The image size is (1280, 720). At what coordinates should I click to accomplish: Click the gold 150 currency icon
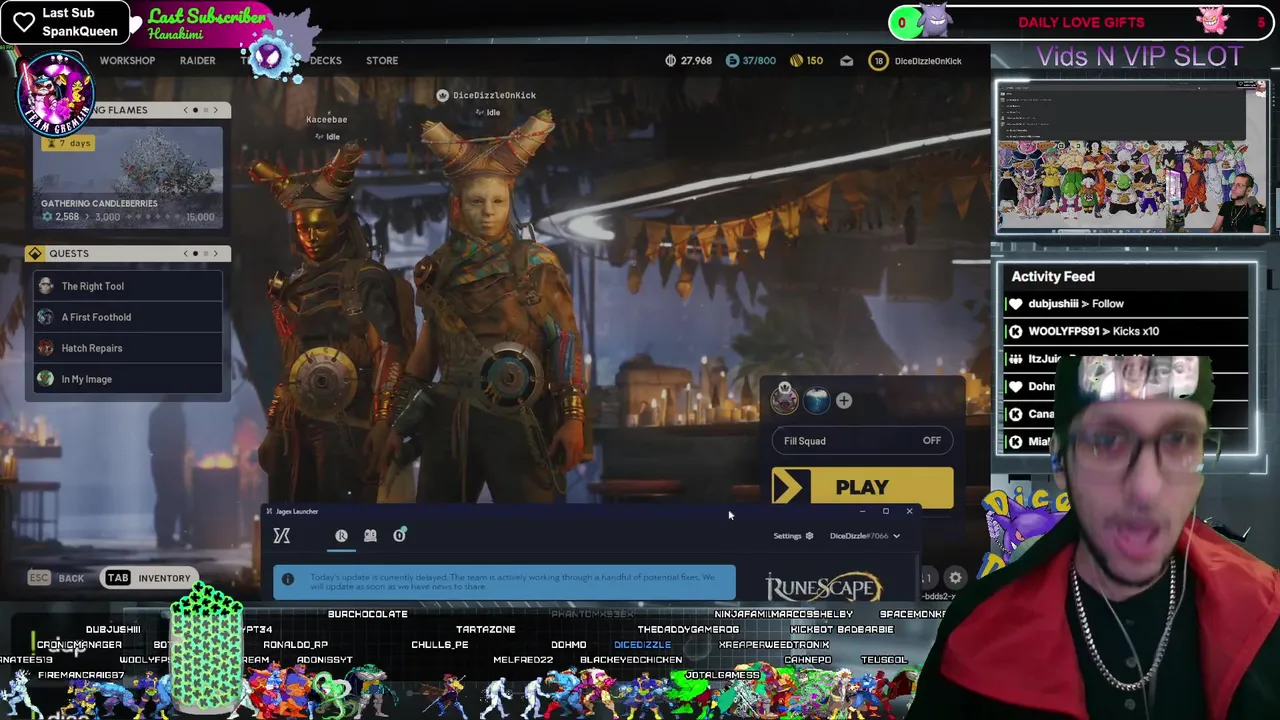(x=796, y=61)
